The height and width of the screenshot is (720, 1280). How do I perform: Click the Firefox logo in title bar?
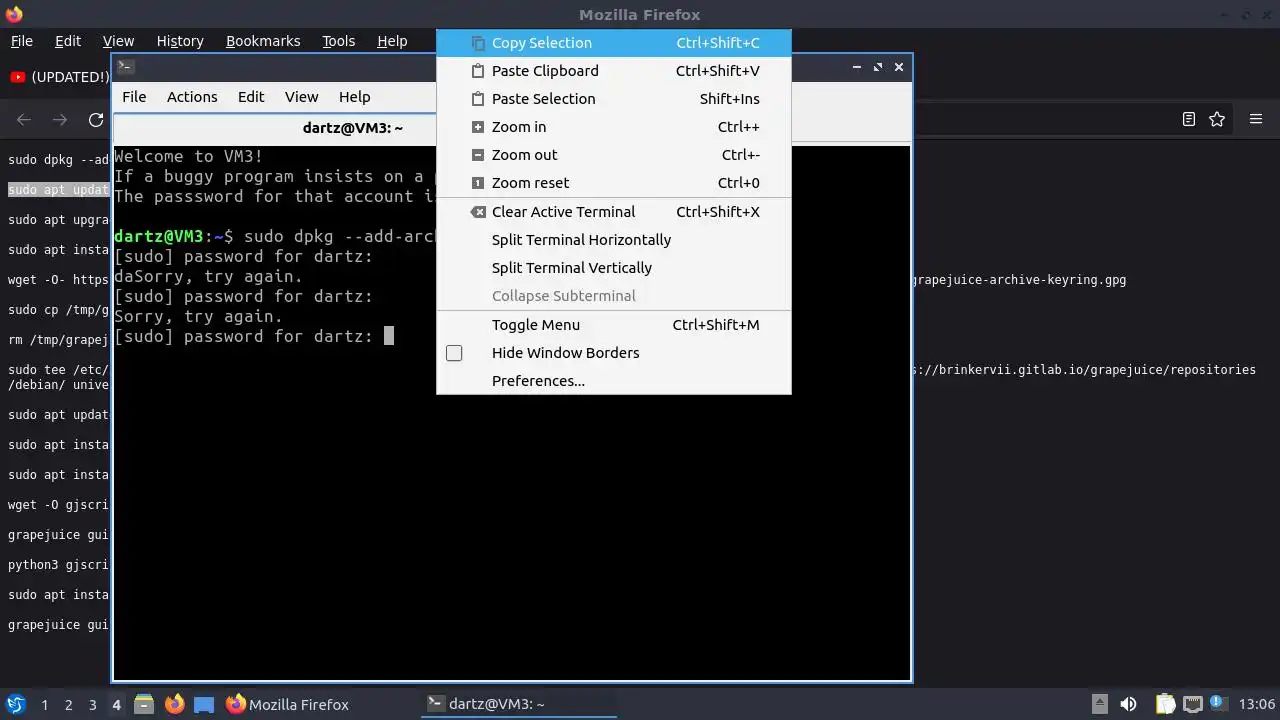(13, 14)
